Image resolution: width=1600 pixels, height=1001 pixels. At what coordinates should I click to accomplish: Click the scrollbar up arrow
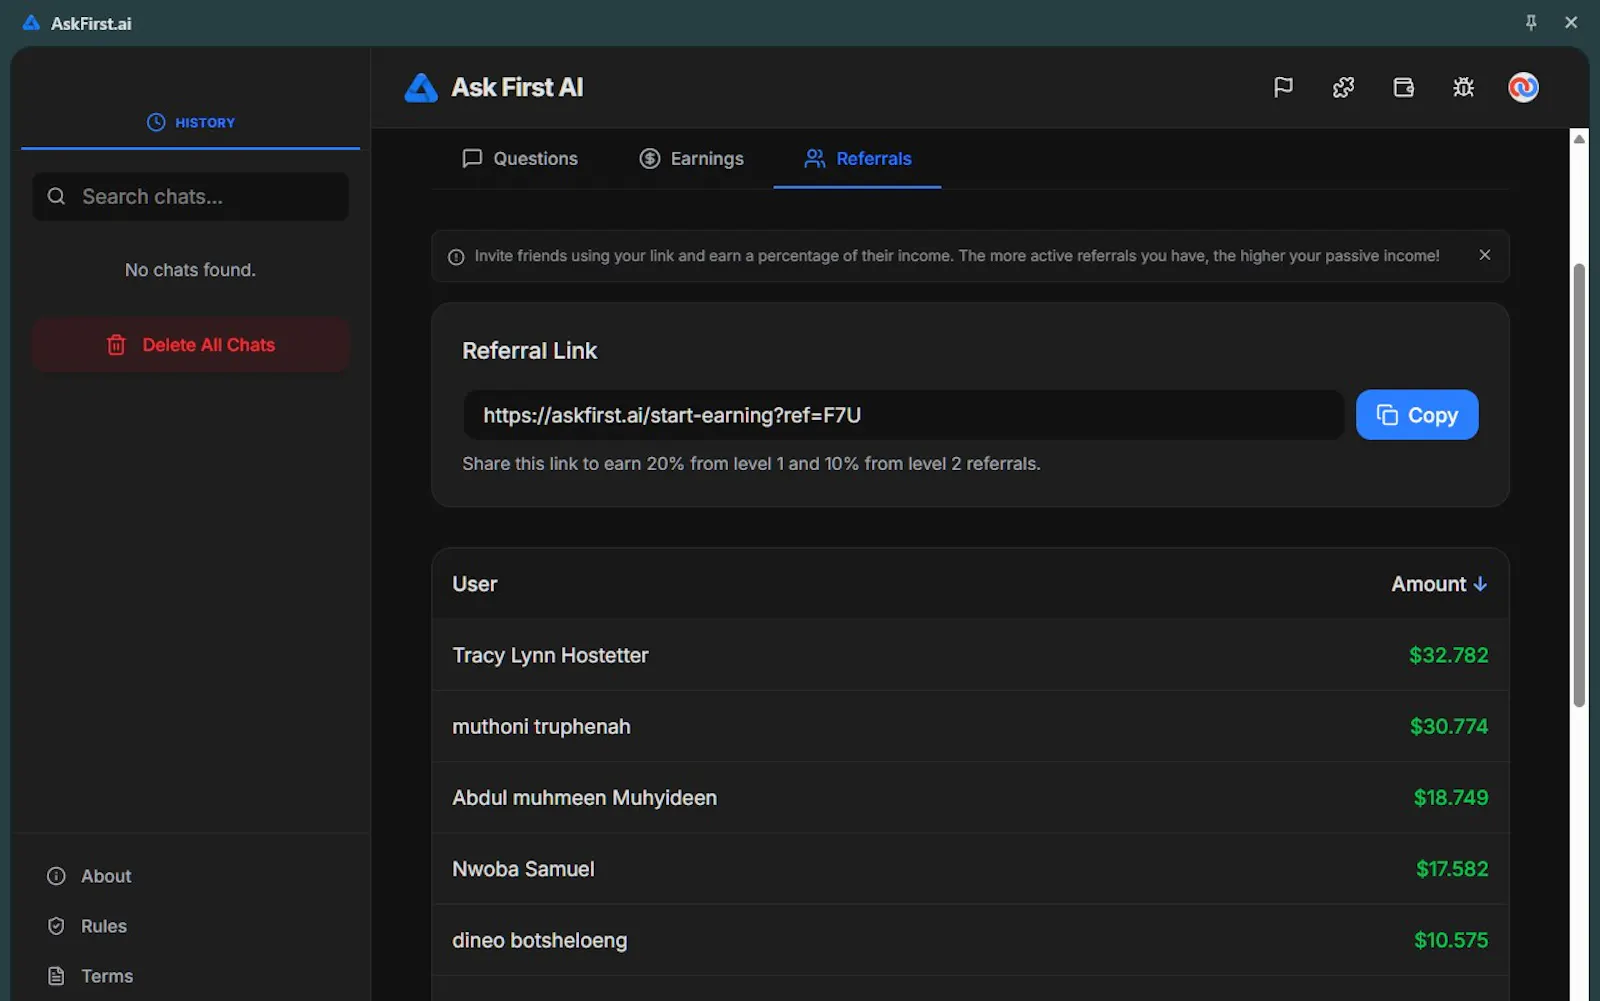point(1579,139)
